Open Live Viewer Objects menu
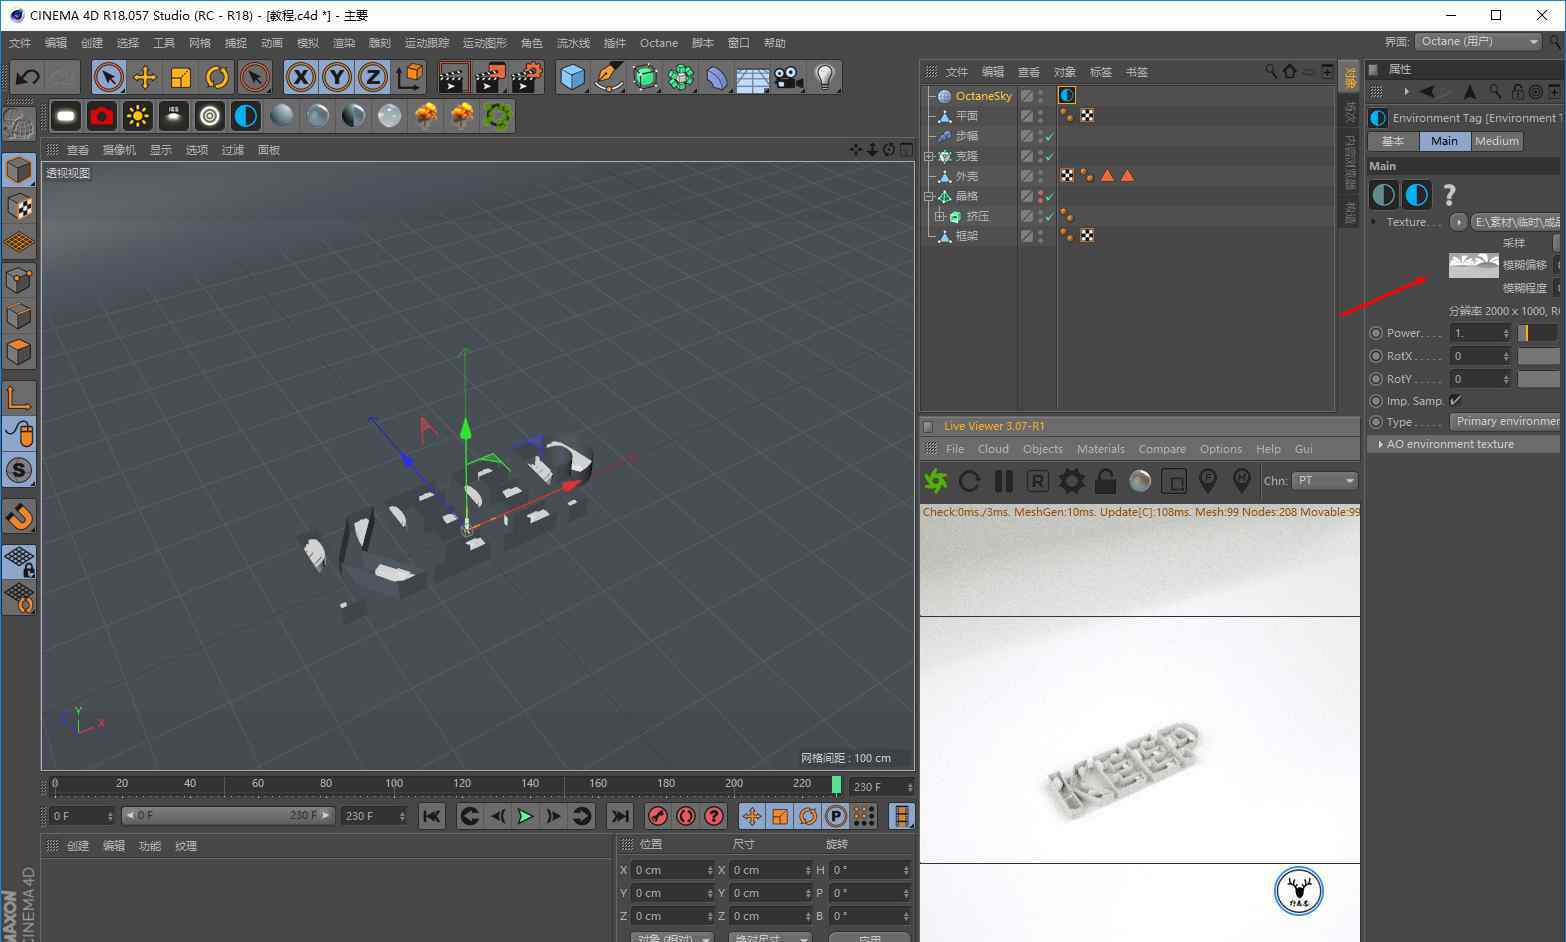 (1043, 449)
